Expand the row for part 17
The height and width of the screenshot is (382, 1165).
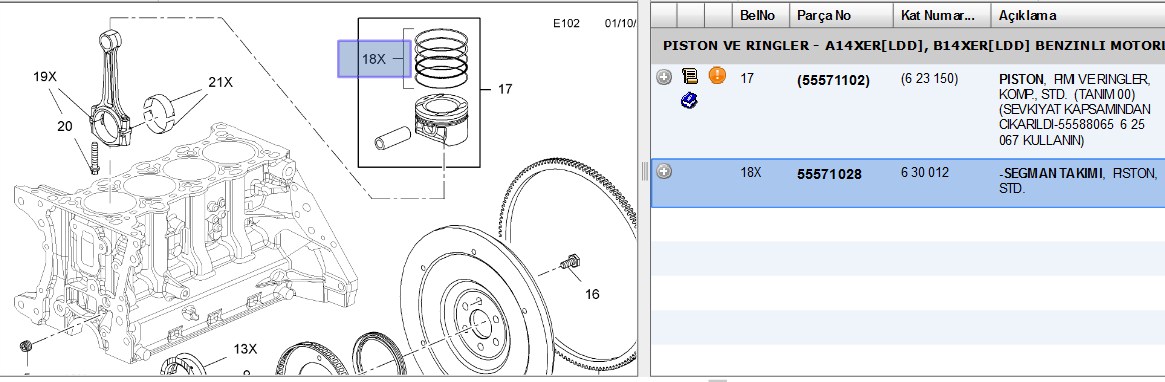pos(664,77)
